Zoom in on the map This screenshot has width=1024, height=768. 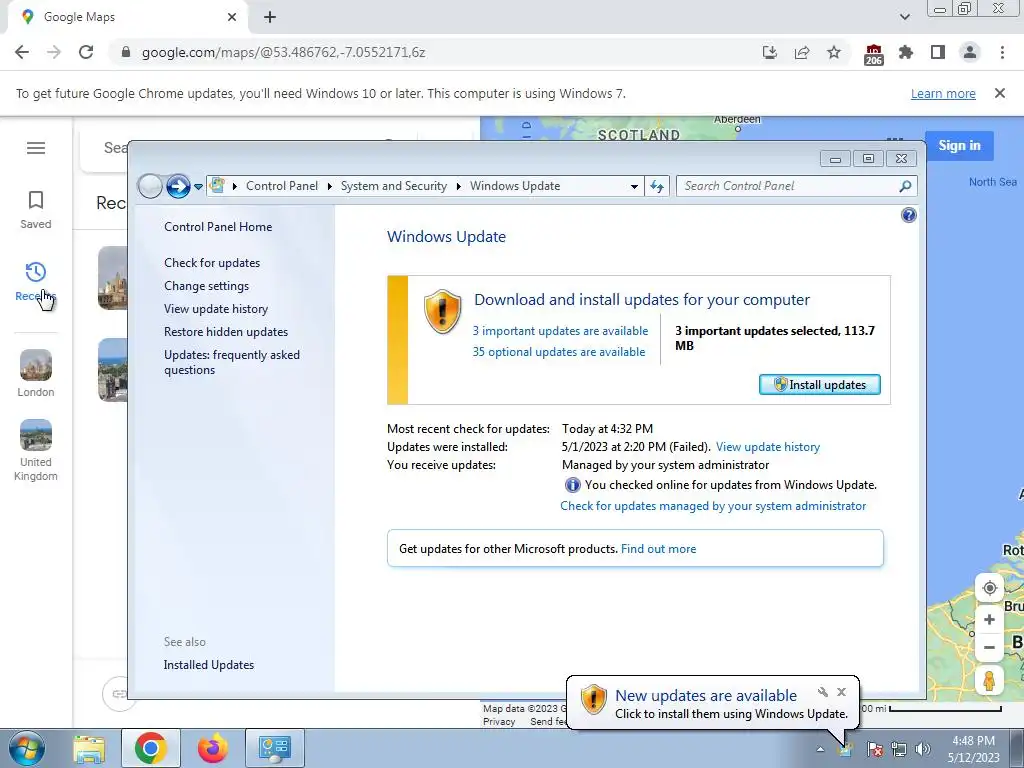pyautogui.click(x=989, y=619)
